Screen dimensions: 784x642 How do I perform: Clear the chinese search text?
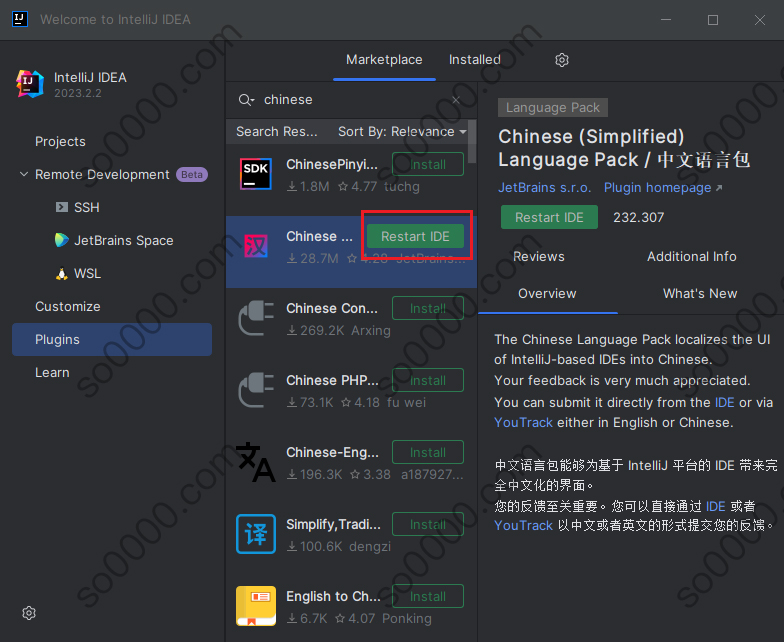[x=456, y=100]
